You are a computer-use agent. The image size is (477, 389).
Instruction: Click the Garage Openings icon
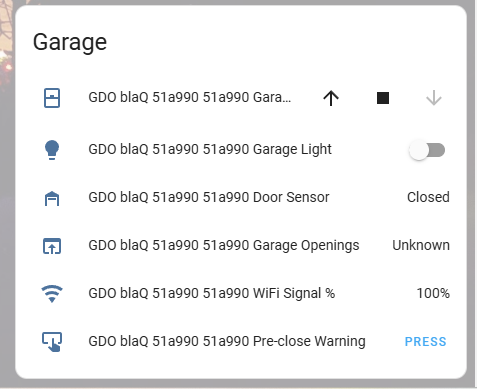coord(52,246)
